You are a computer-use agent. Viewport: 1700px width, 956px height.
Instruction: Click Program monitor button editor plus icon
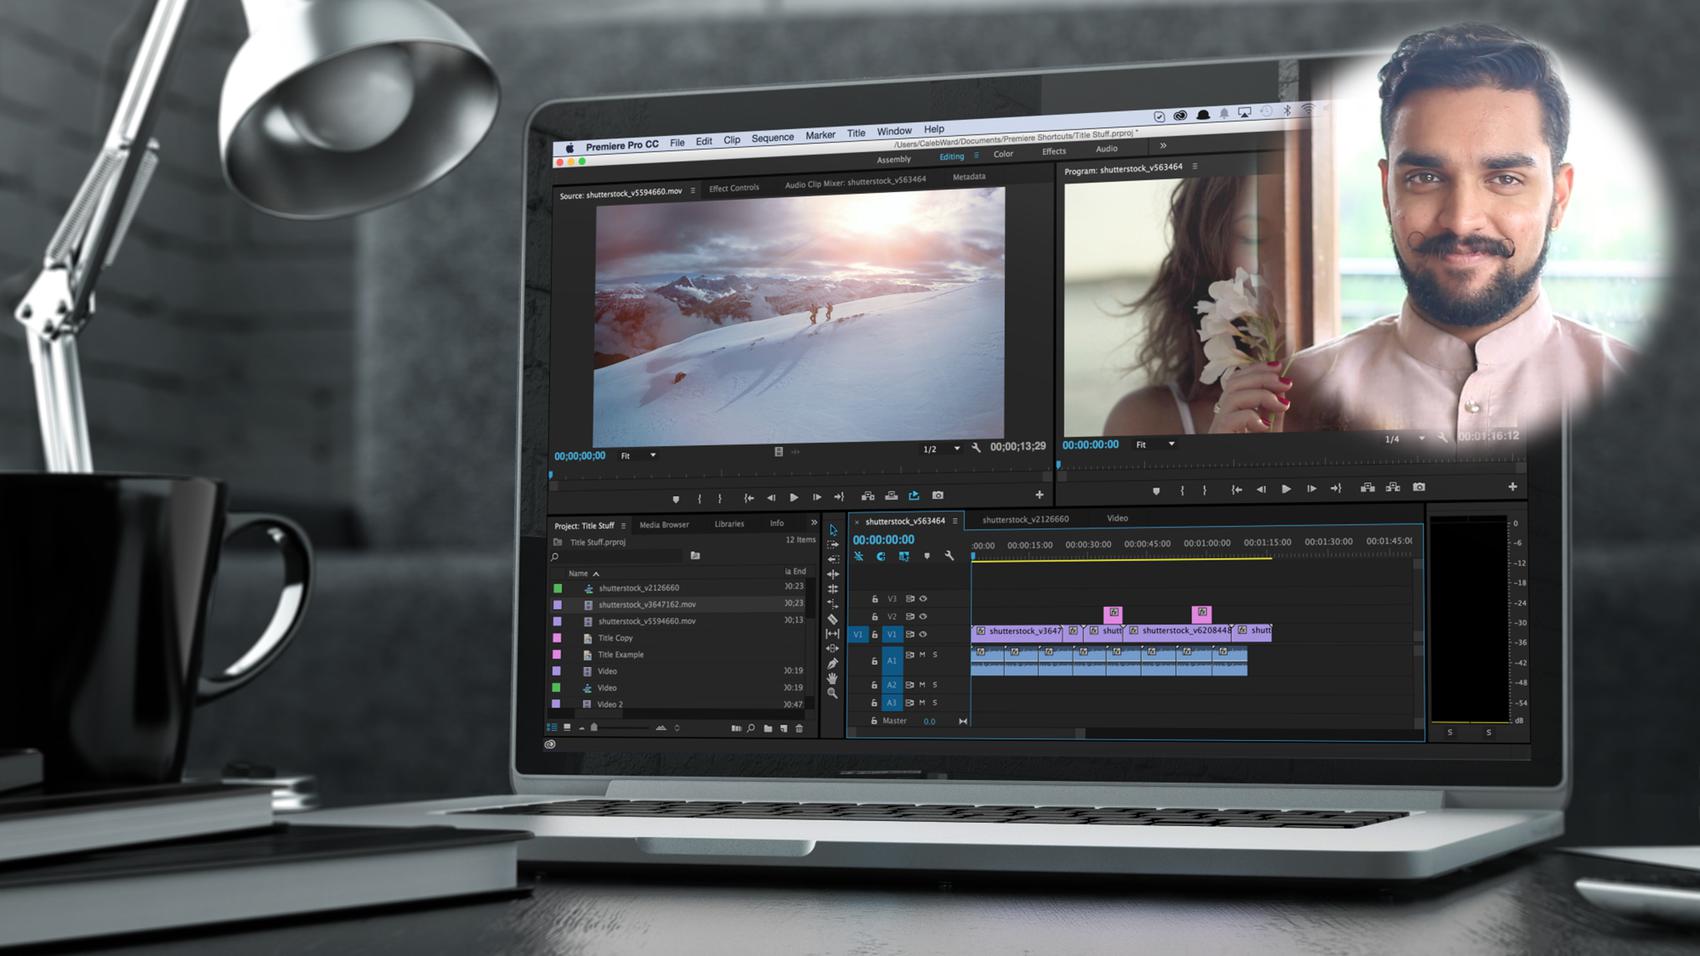click(1512, 486)
